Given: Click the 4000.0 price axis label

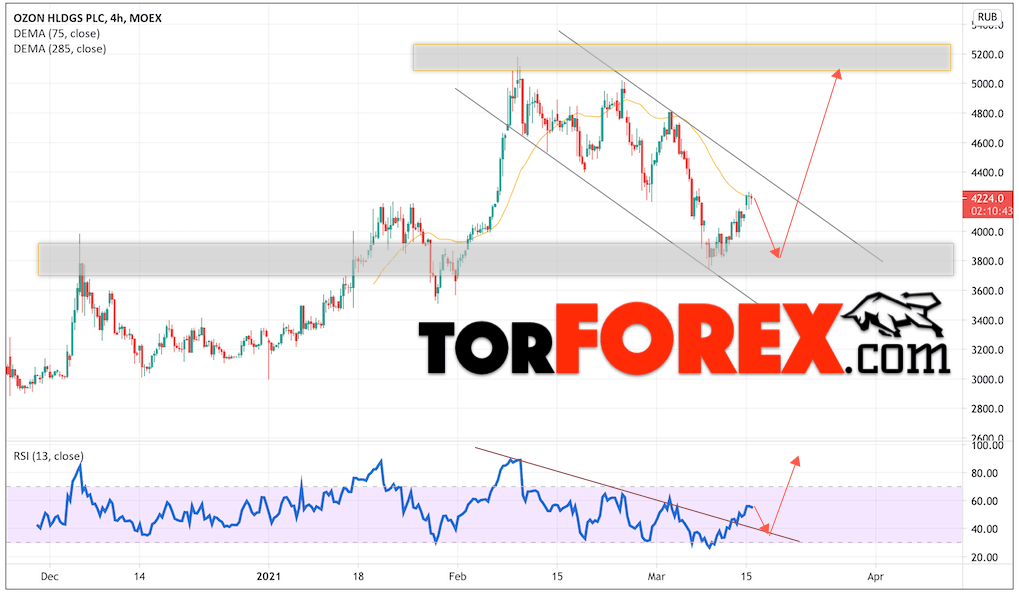Looking at the screenshot, I should pyautogui.click(x=987, y=232).
